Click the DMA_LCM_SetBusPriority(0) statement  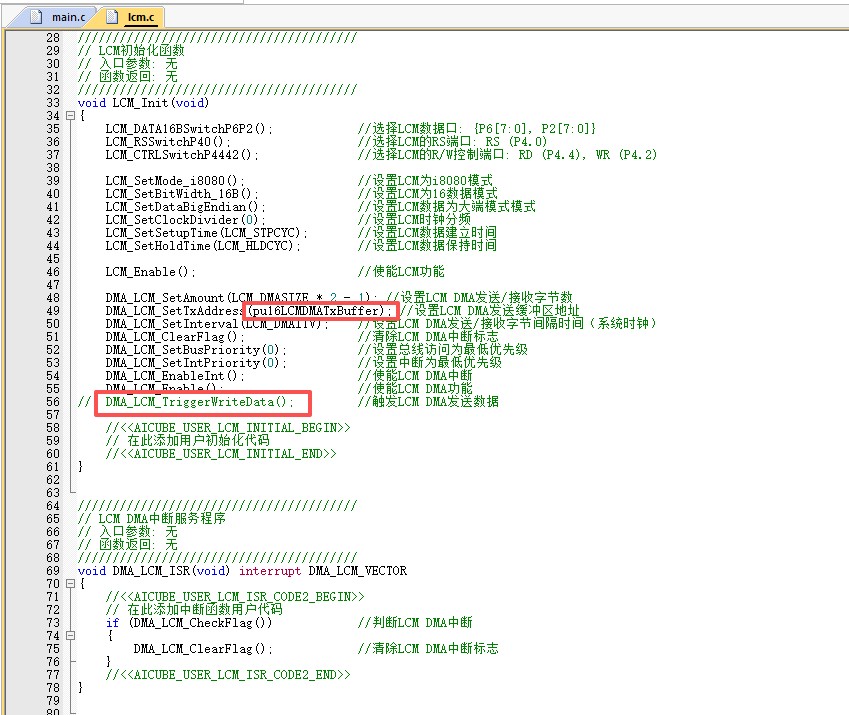pos(195,350)
